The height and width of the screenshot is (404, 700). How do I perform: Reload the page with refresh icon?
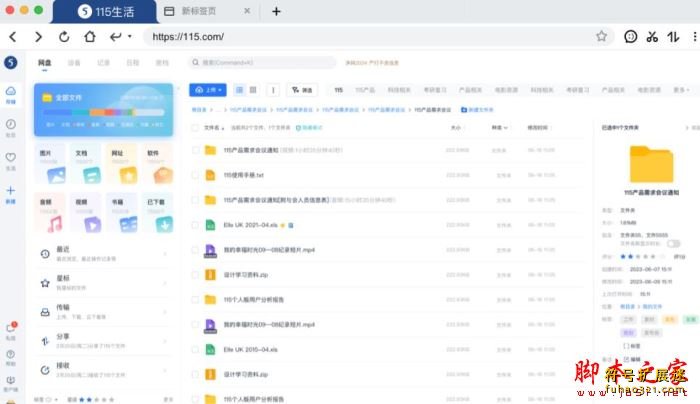click(64, 37)
